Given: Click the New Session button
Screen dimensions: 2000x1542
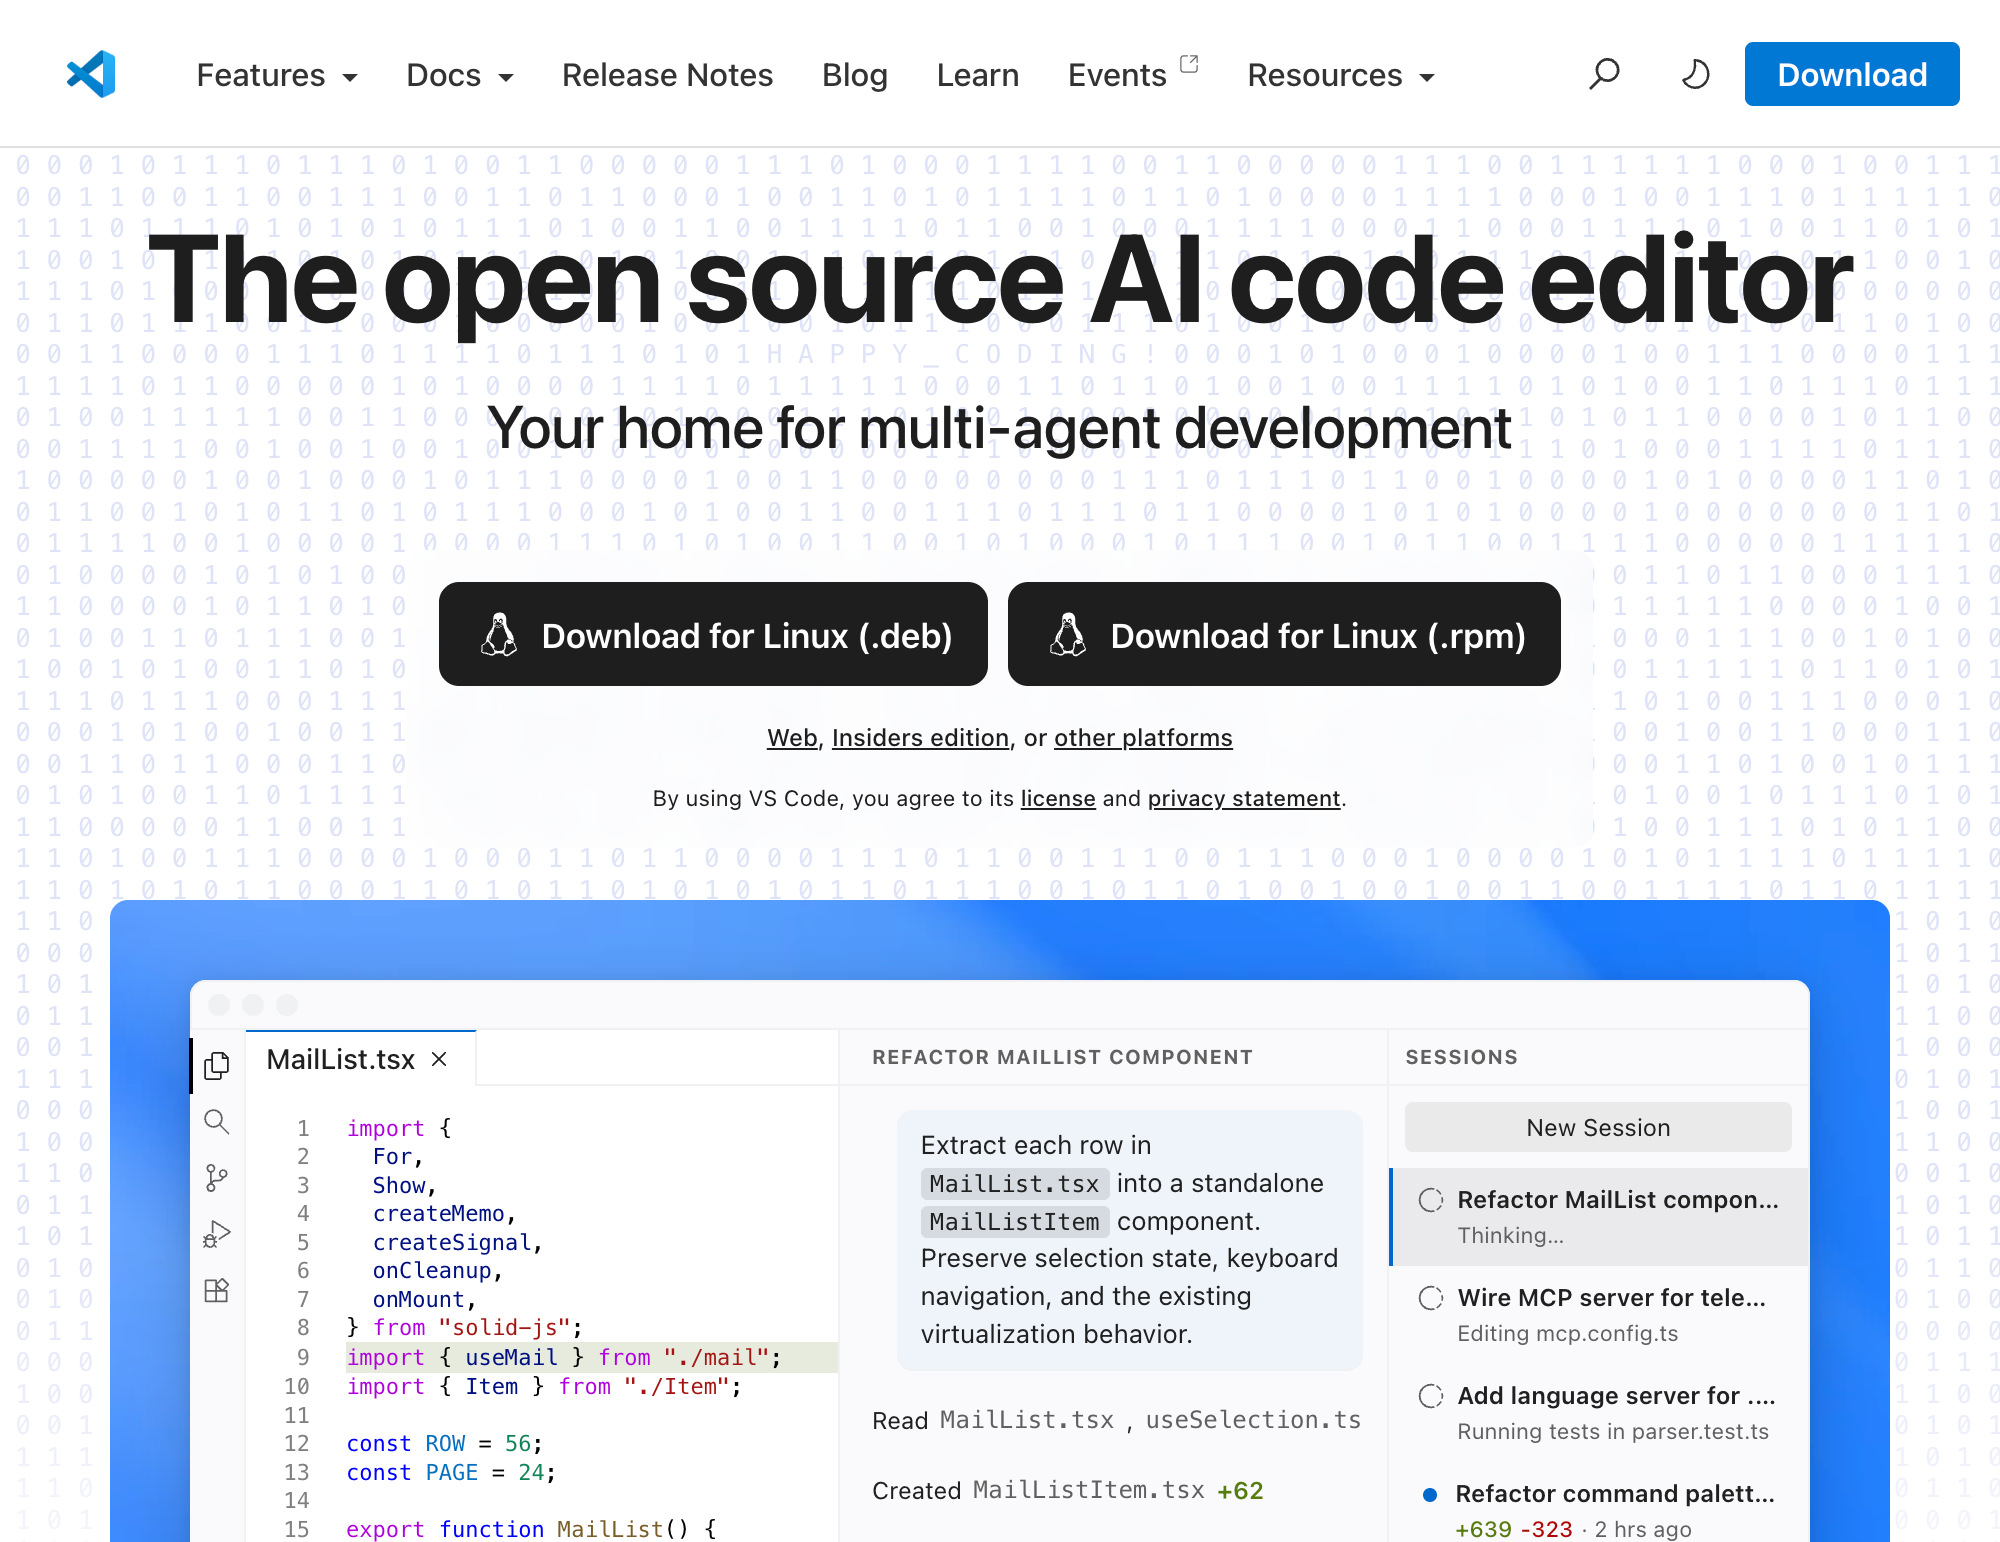Looking at the screenshot, I should 1598,1127.
